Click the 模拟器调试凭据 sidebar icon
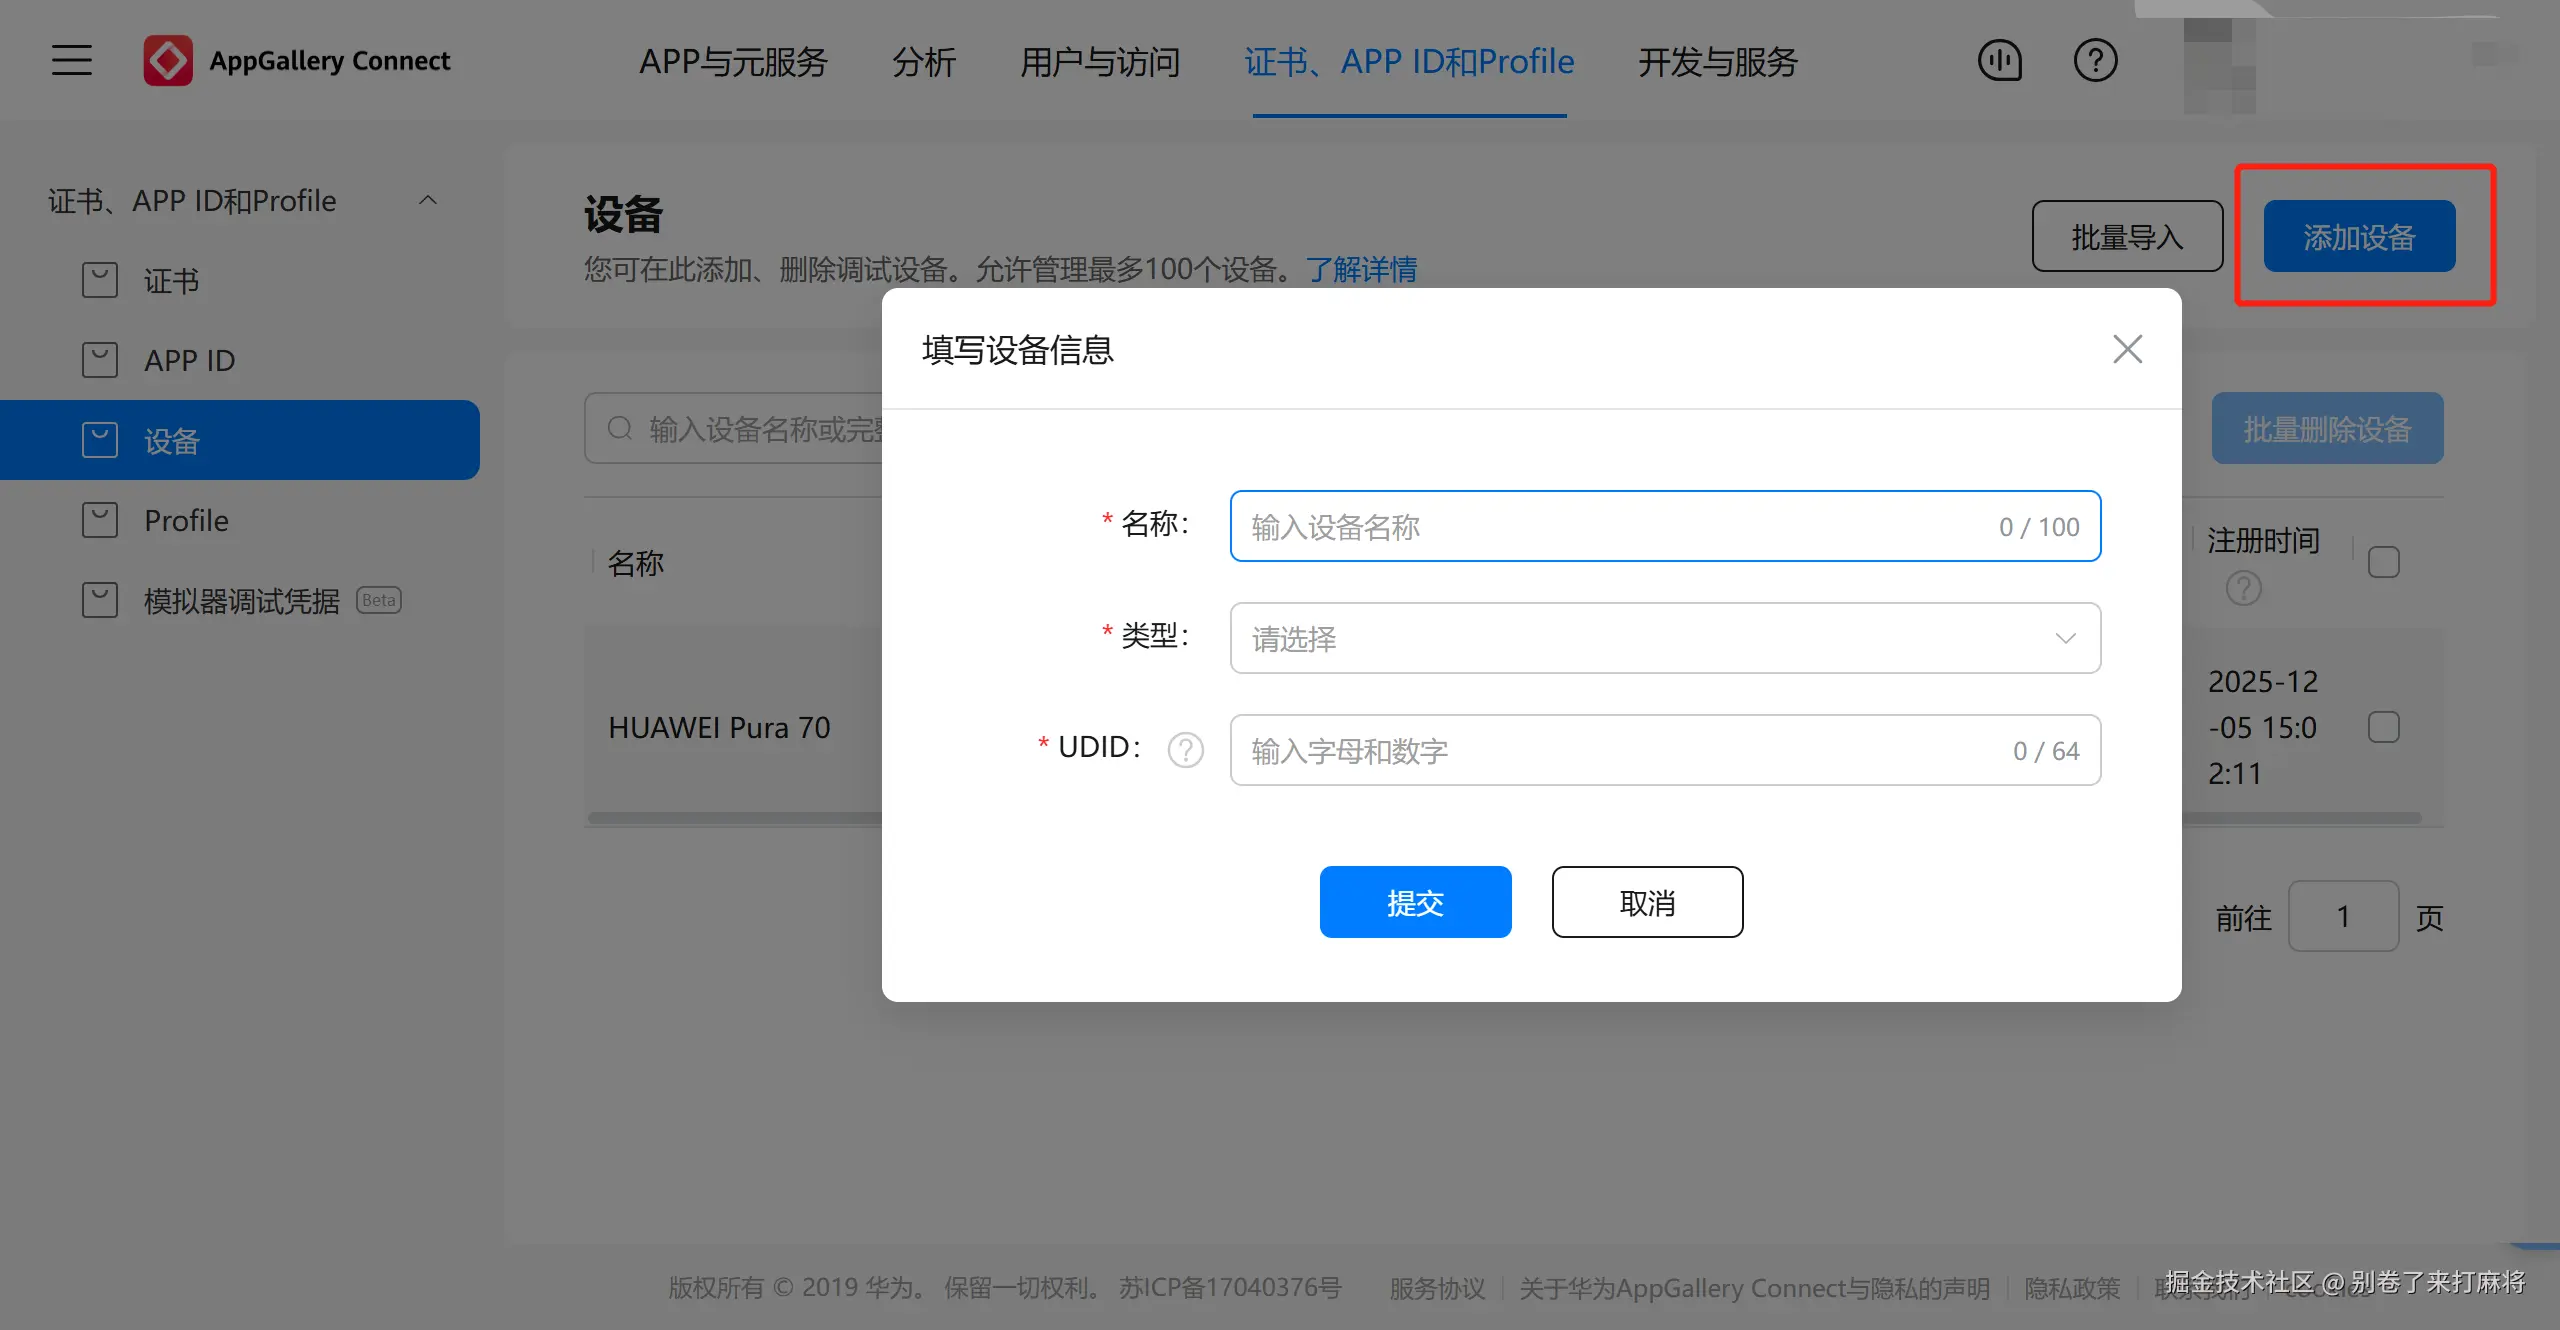The width and height of the screenshot is (2560, 1330). 100,600
